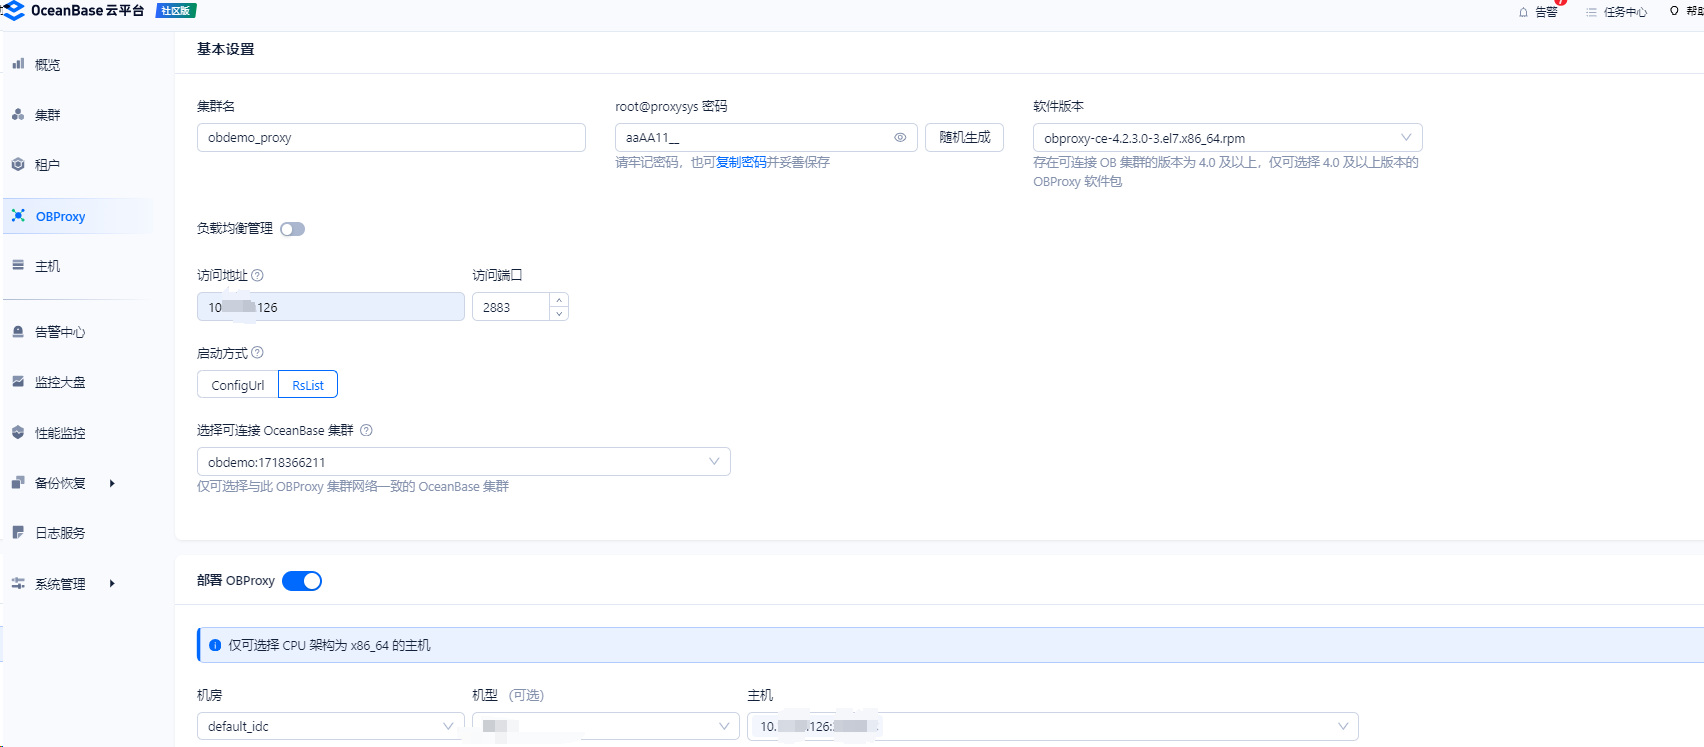Click the 社区版 edition badge

(x=176, y=11)
